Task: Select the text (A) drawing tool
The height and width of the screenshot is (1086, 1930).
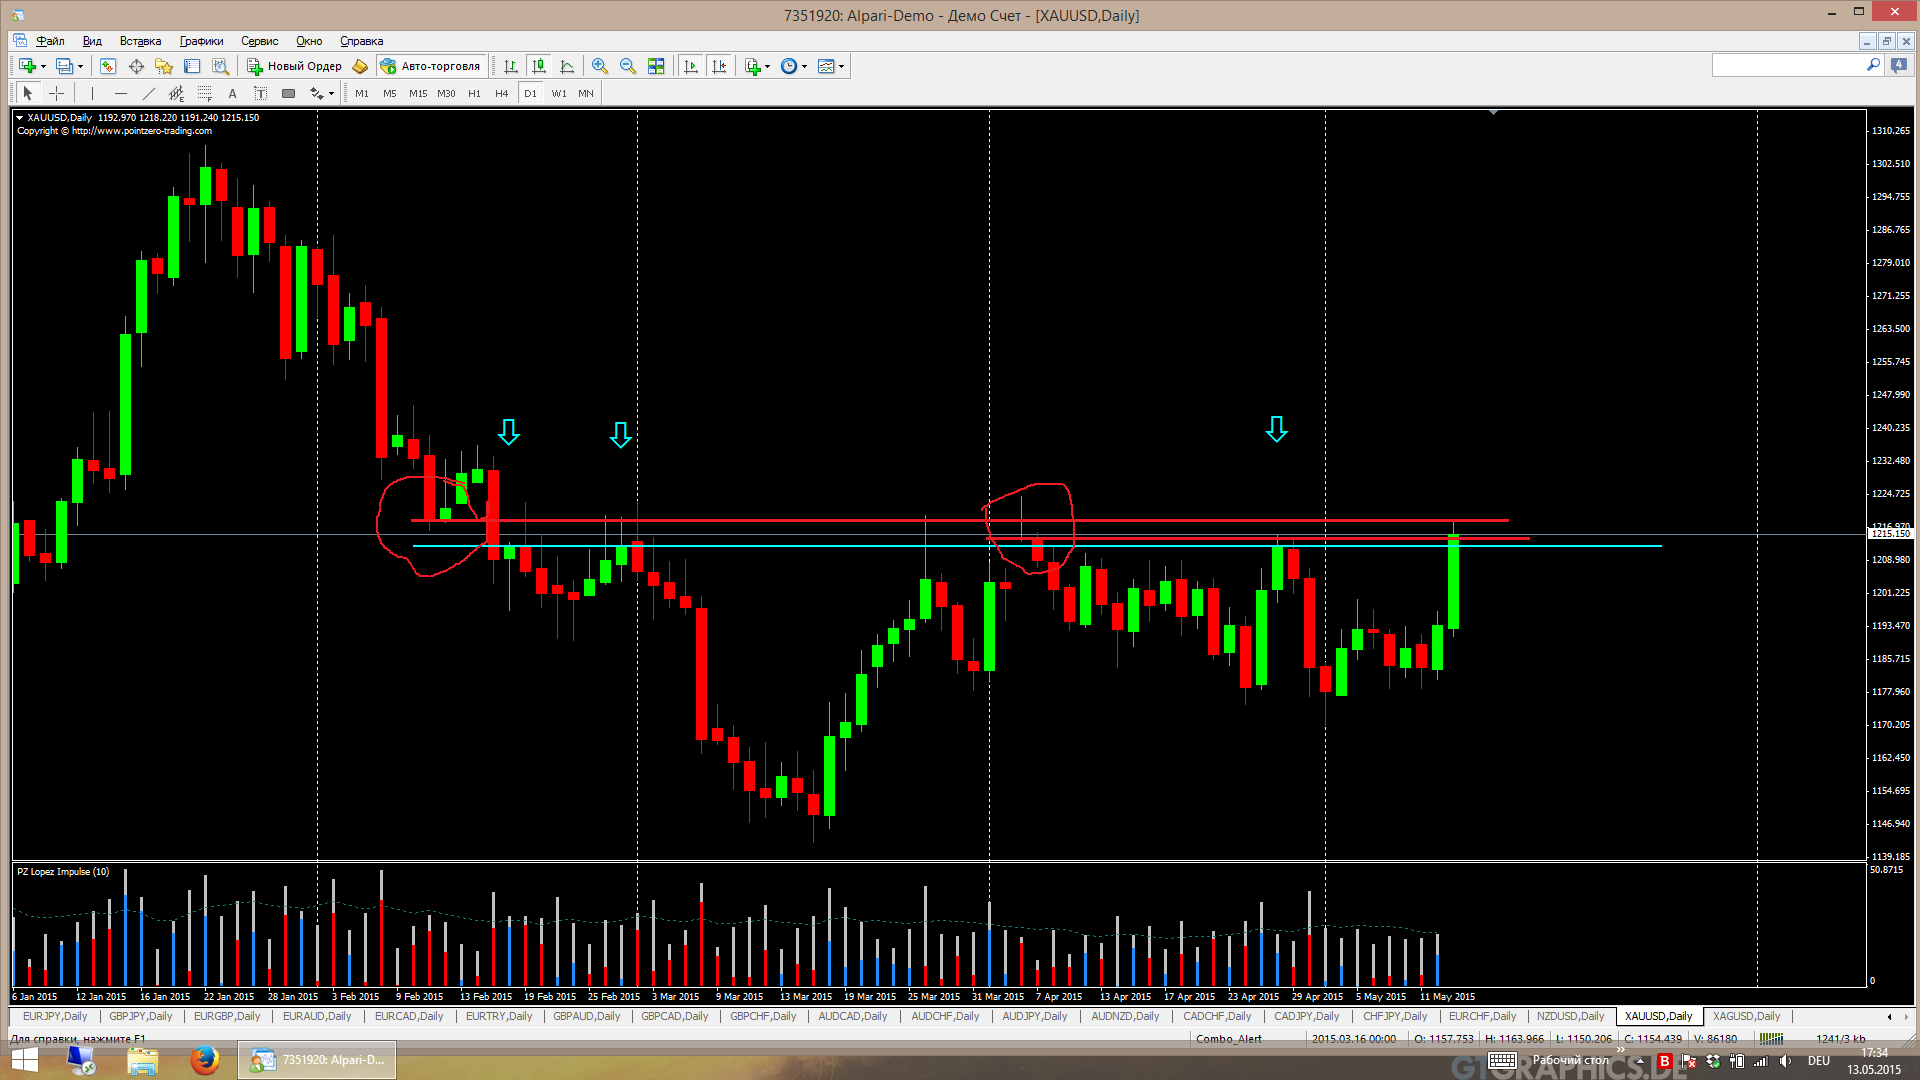Action: click(233, 93)
